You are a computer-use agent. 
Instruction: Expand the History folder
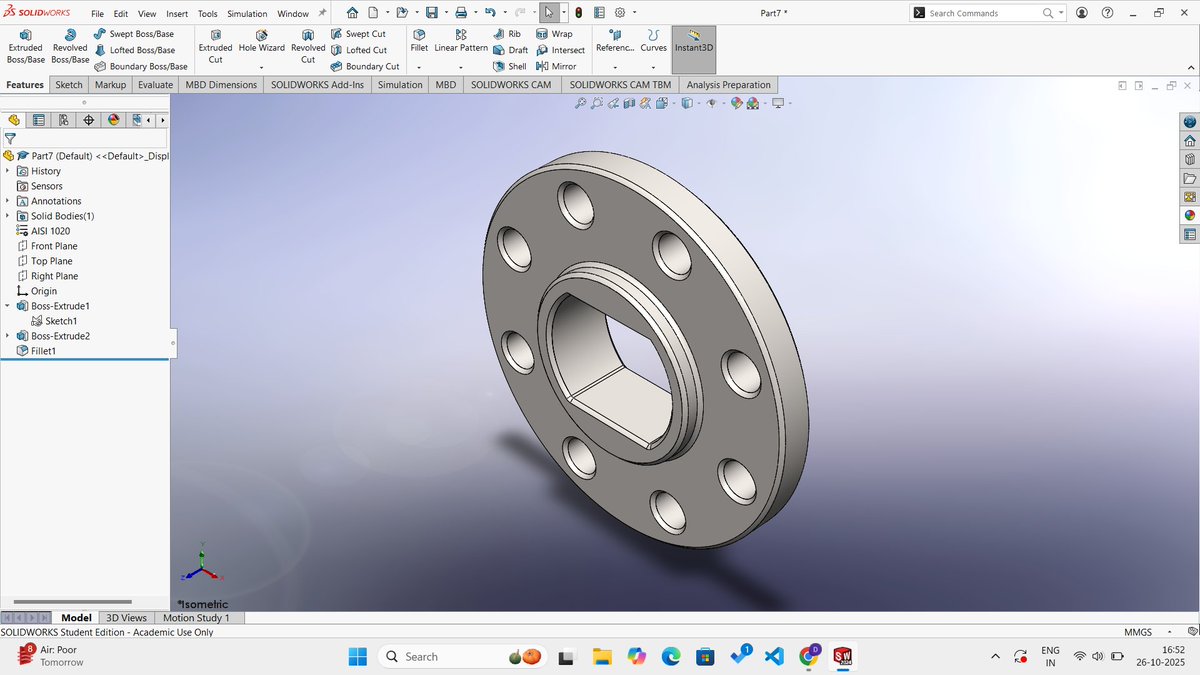coord(7,171)
